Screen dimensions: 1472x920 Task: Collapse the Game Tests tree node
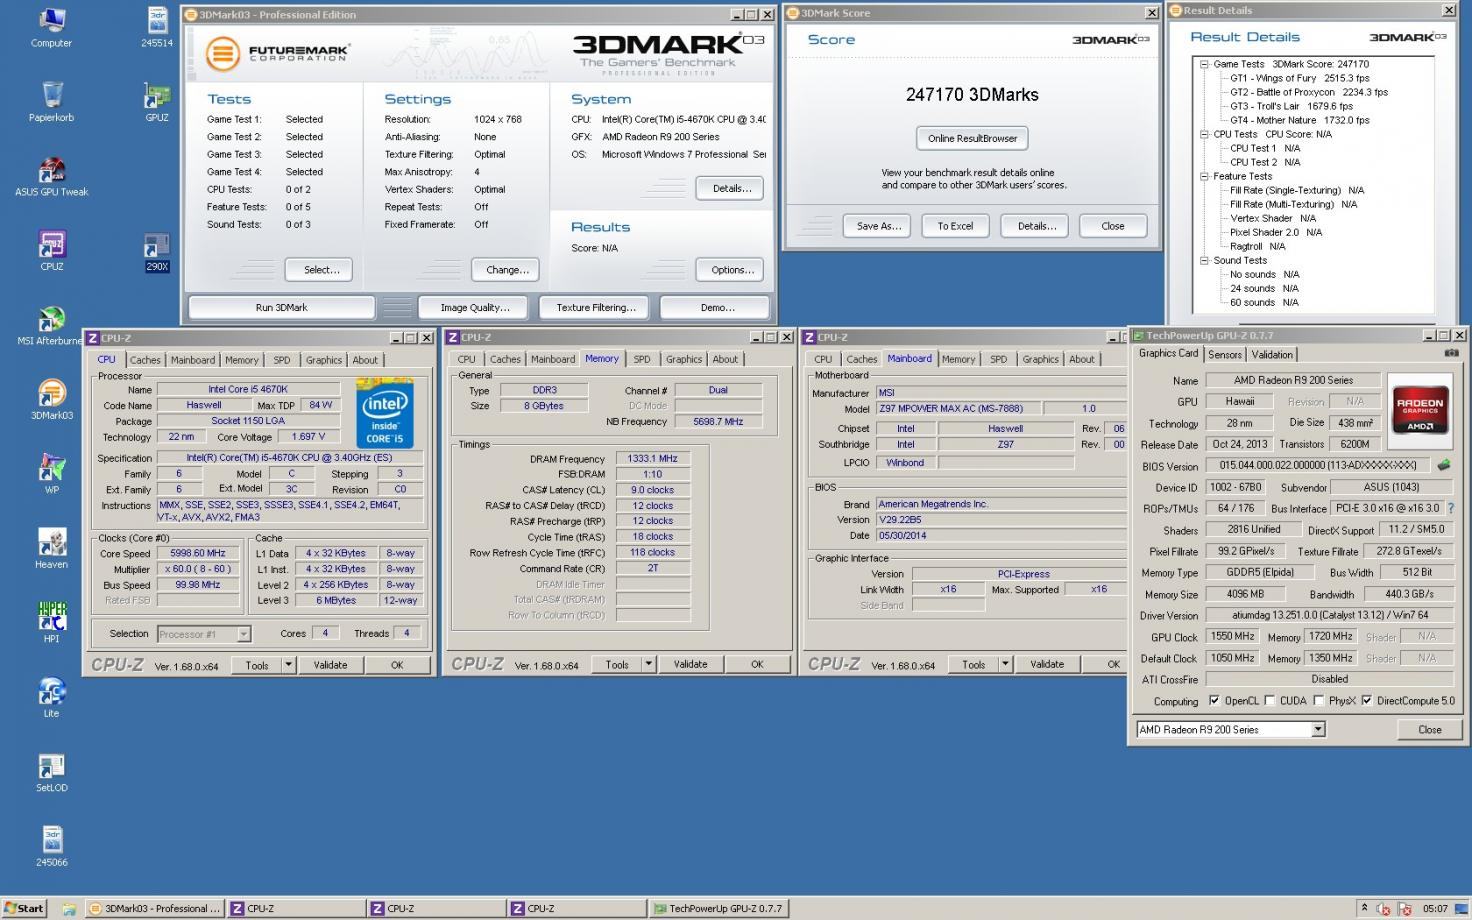tap(1204, 64)
